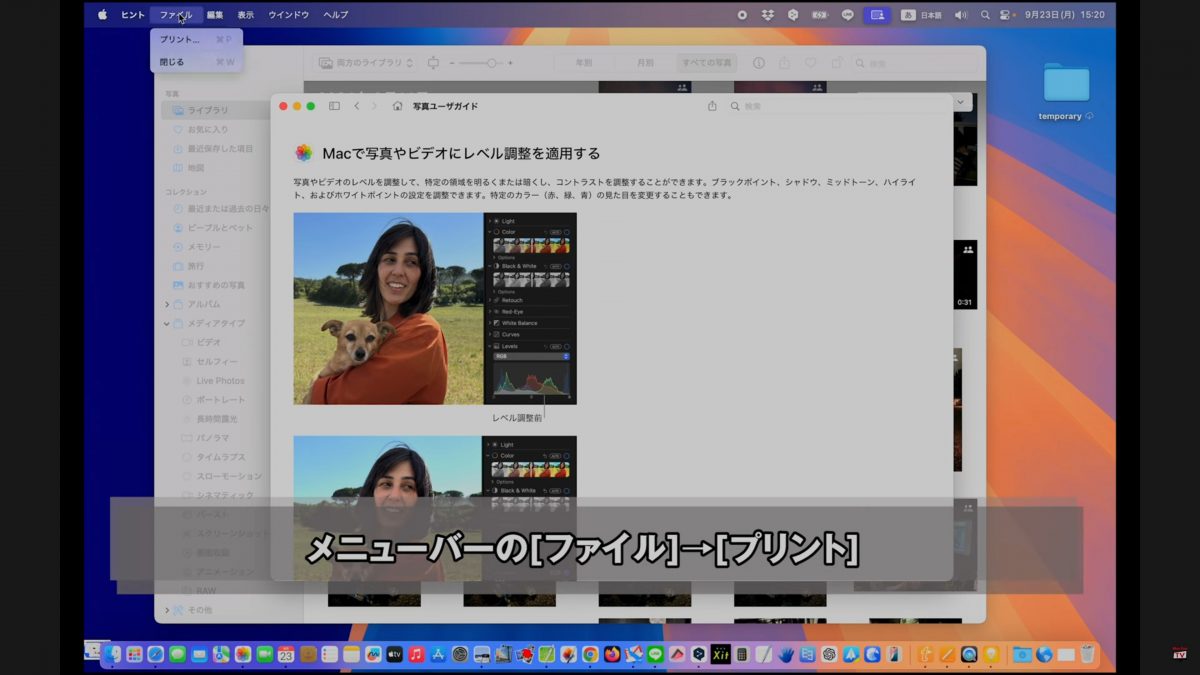Click the favorite heart icon in Photos toolbar

click(x=810, y=63)
